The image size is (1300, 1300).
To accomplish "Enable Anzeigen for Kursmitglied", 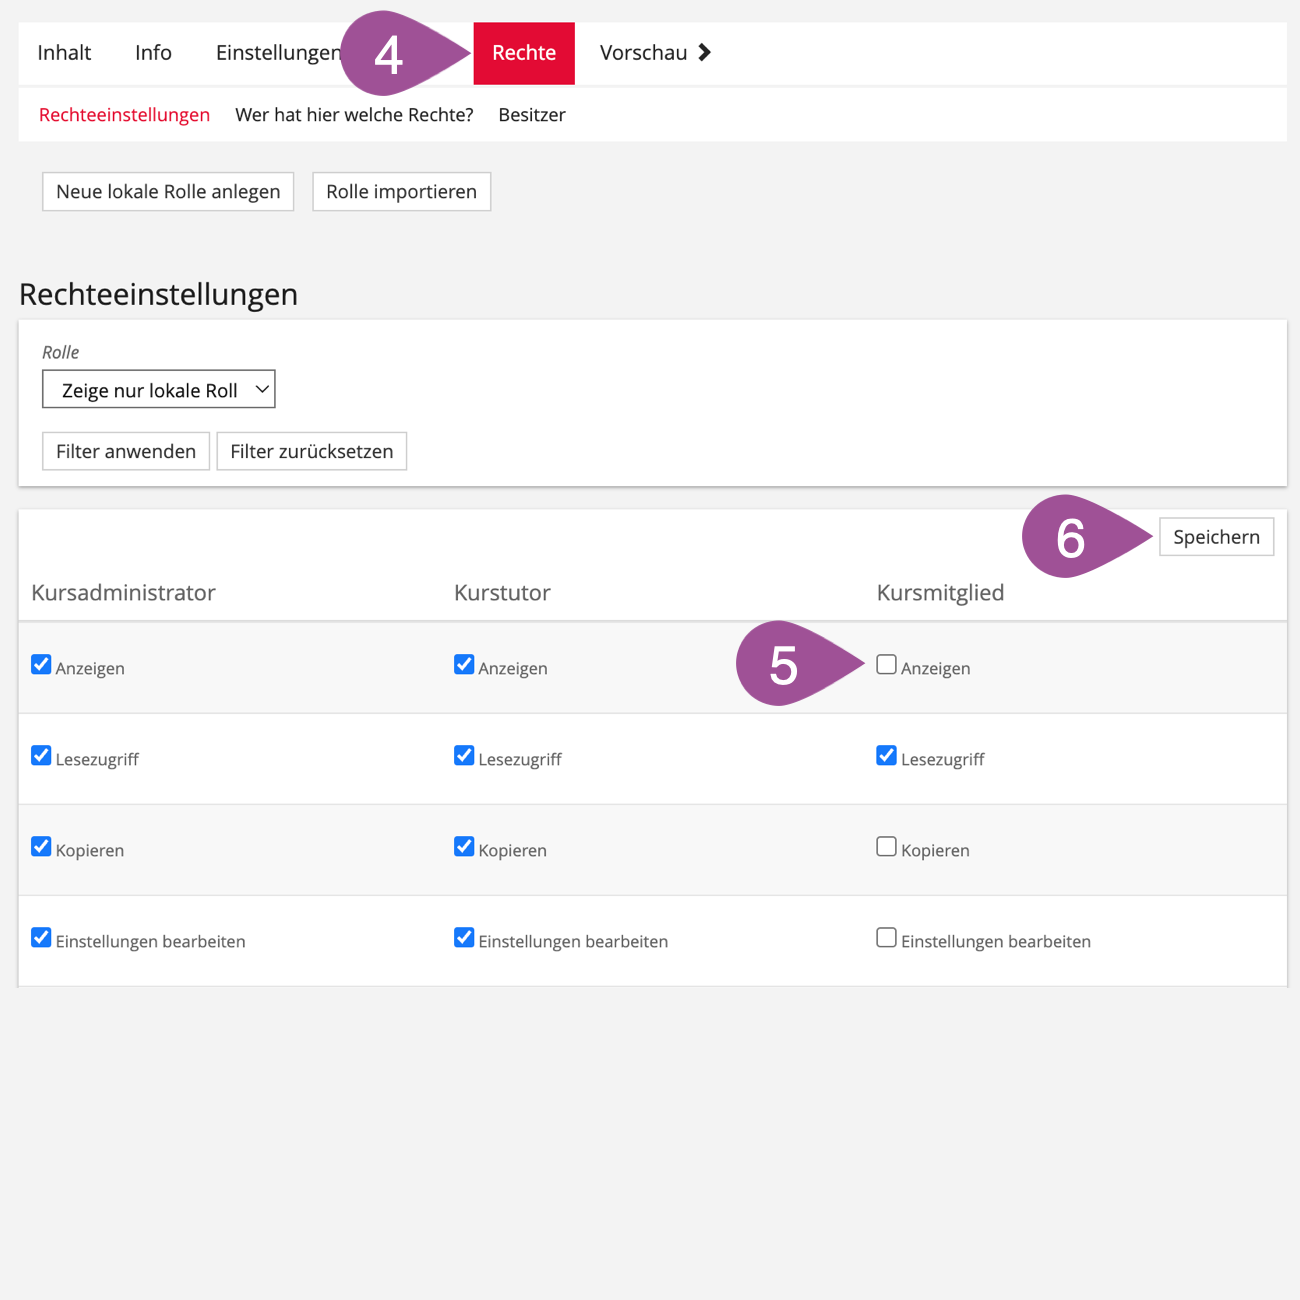I will click(886, 665).
